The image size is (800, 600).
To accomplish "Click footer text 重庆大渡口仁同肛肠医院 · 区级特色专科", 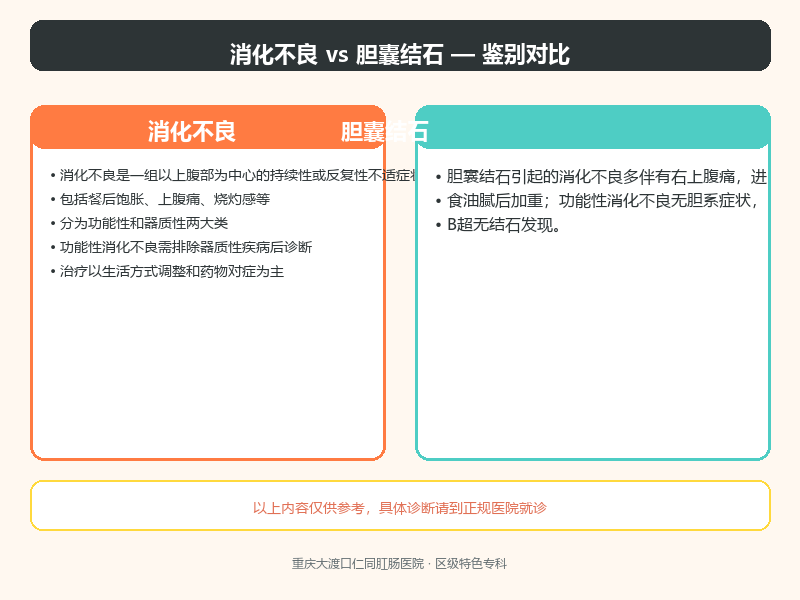I will 399,563.
